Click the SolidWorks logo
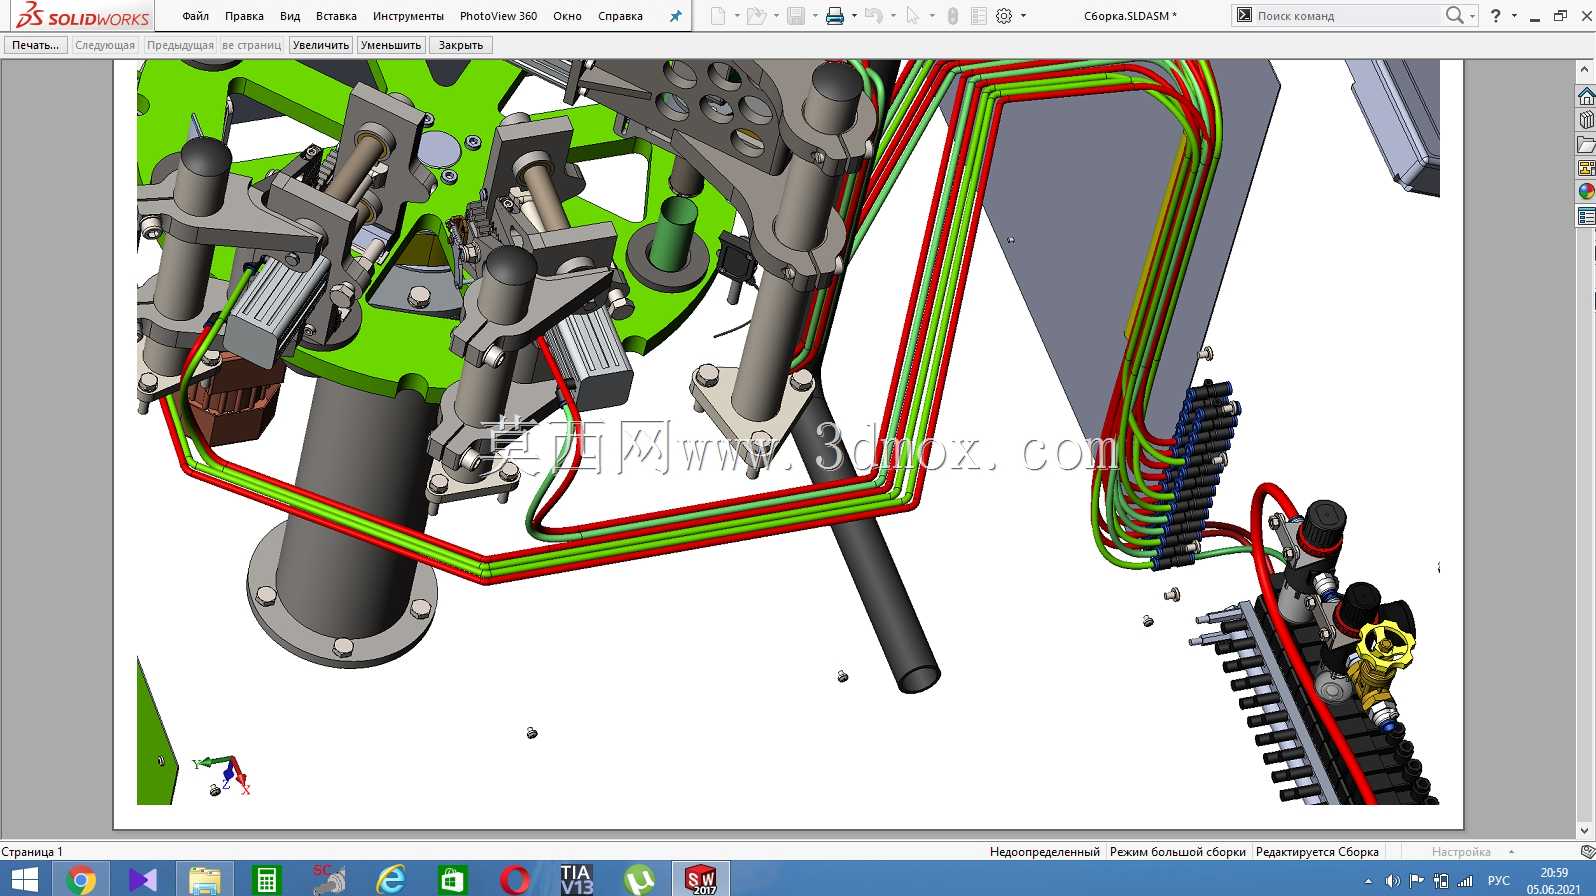Viewport: 1596px width, 896px height. pos(83,15)
